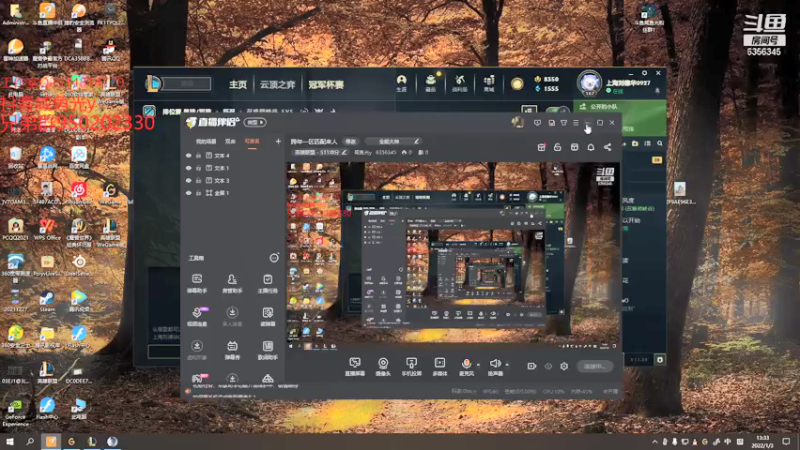Toggle visibility of the 文本 1 layer
Viewport: 800px width, 450px height.
pyautogui.click(x=189, y=168)
